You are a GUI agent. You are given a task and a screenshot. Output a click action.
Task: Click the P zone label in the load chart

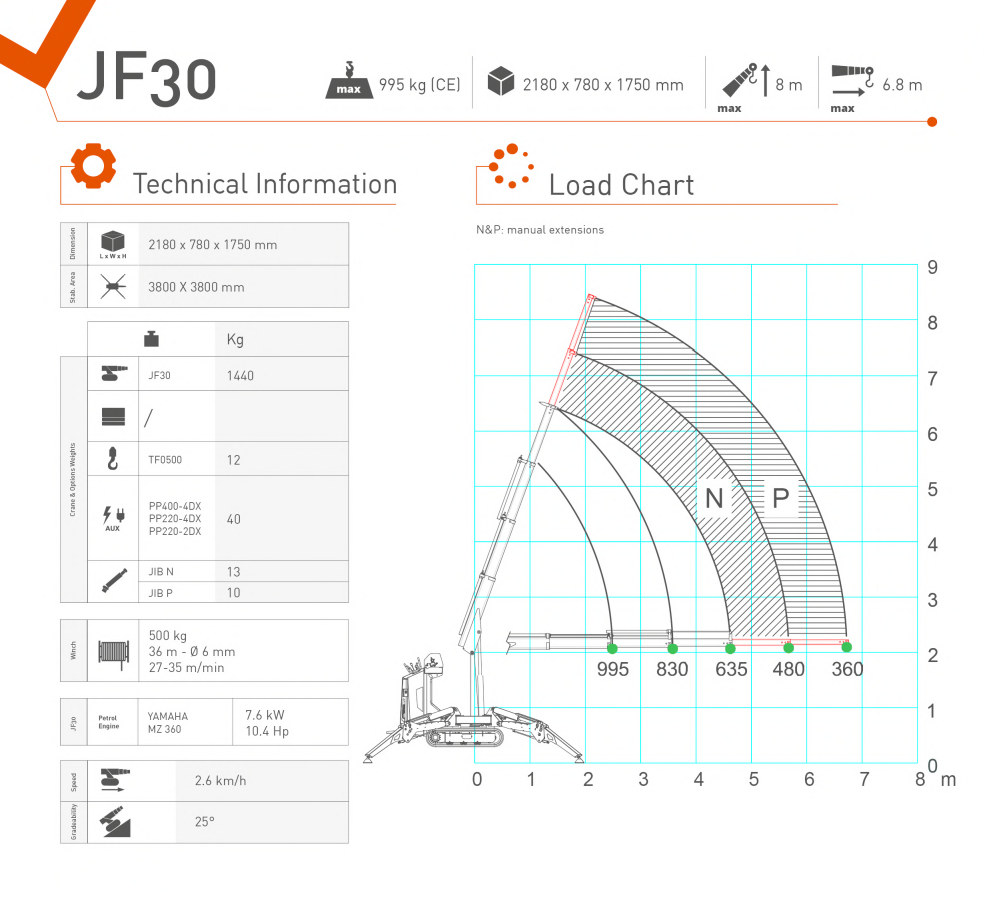point(780,498)
